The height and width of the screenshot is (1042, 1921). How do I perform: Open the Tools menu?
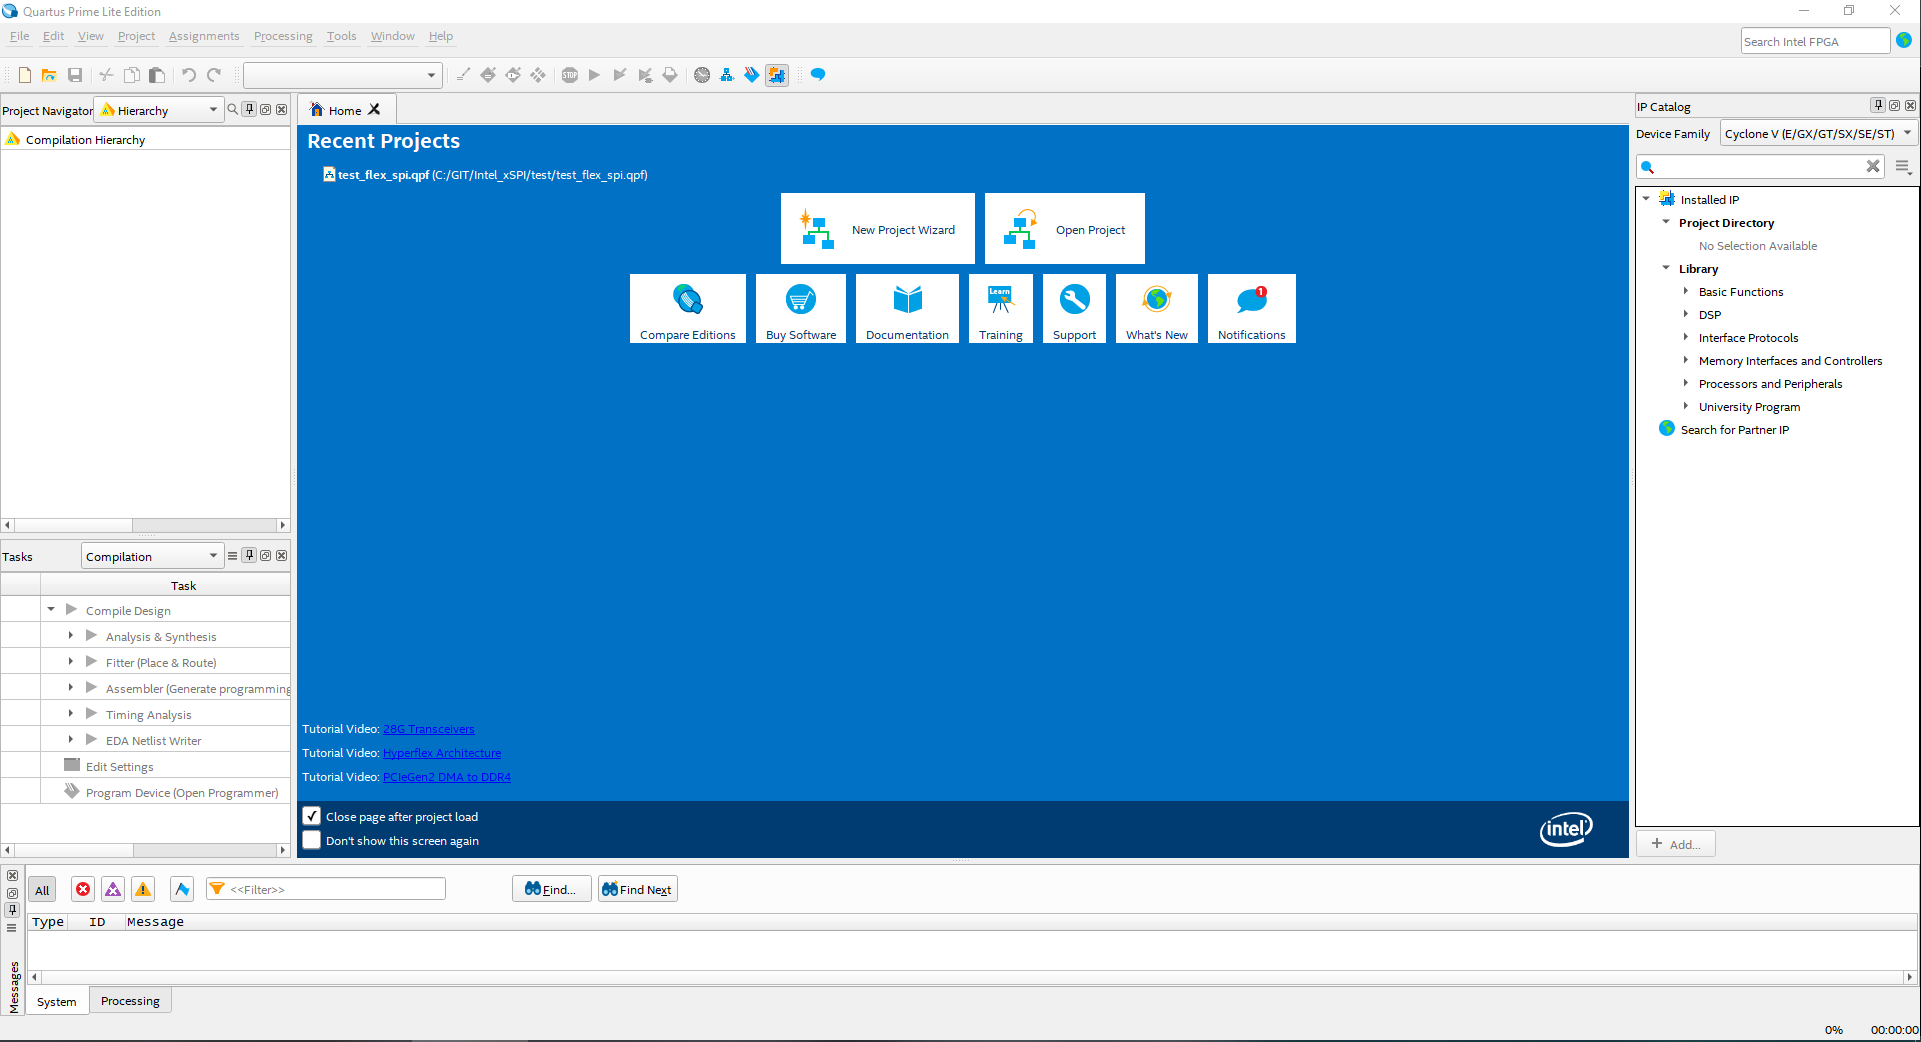(x=342, y=36)
